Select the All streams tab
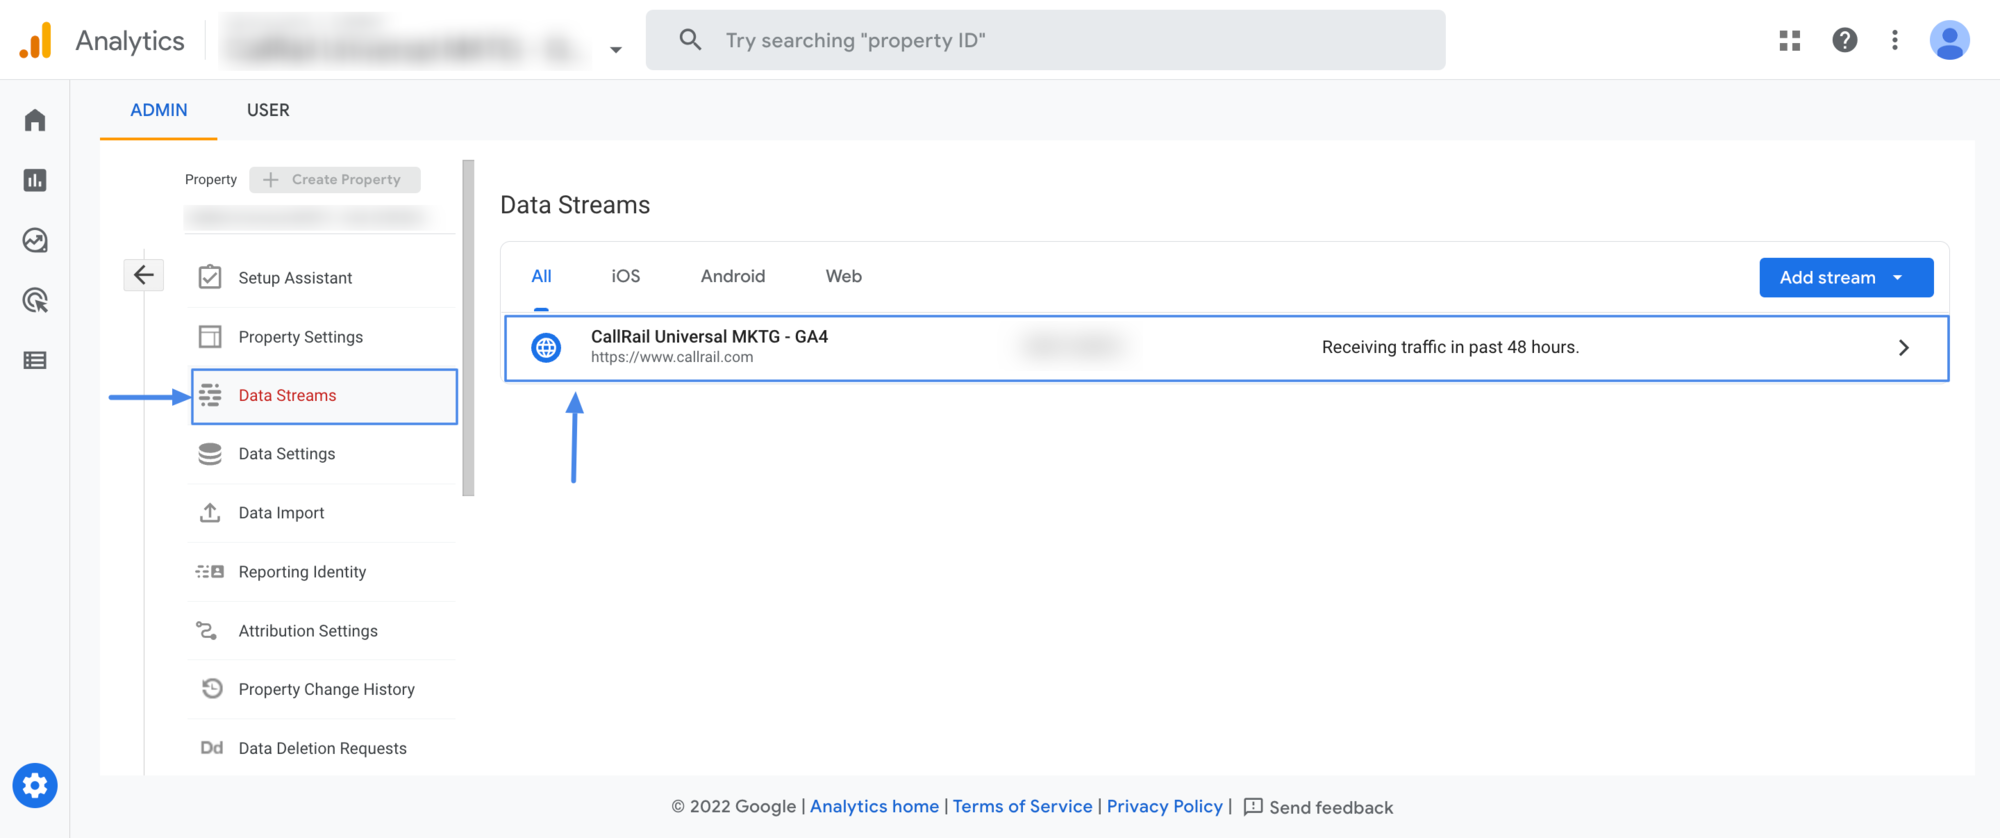The width and height of the screenshot is (2000, 838). tap(541, 276)
